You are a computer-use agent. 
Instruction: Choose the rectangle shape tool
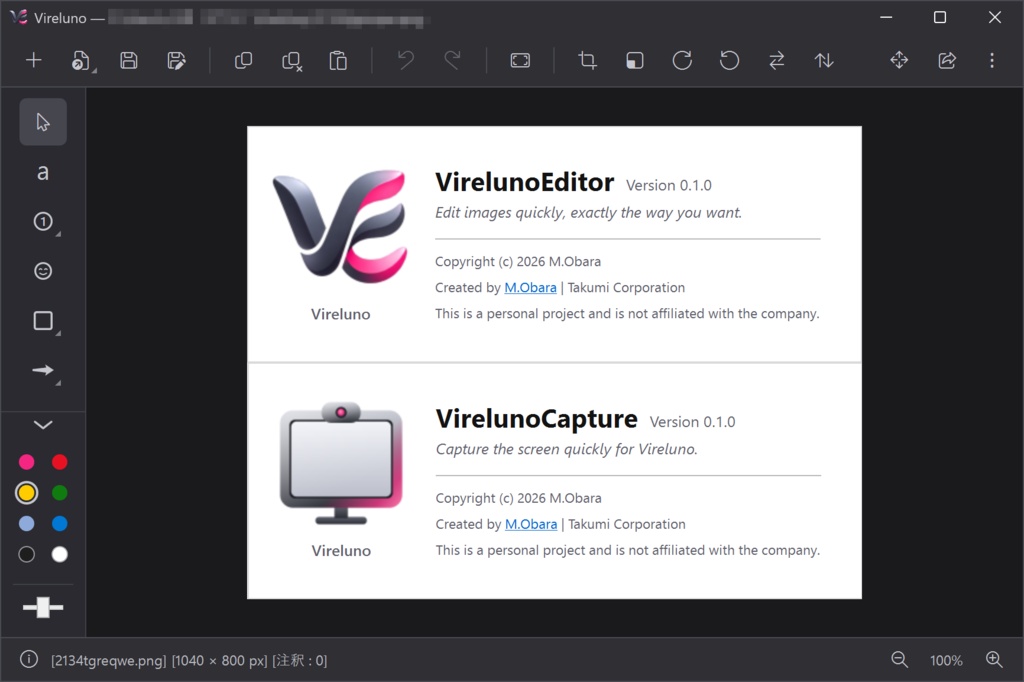43,321
